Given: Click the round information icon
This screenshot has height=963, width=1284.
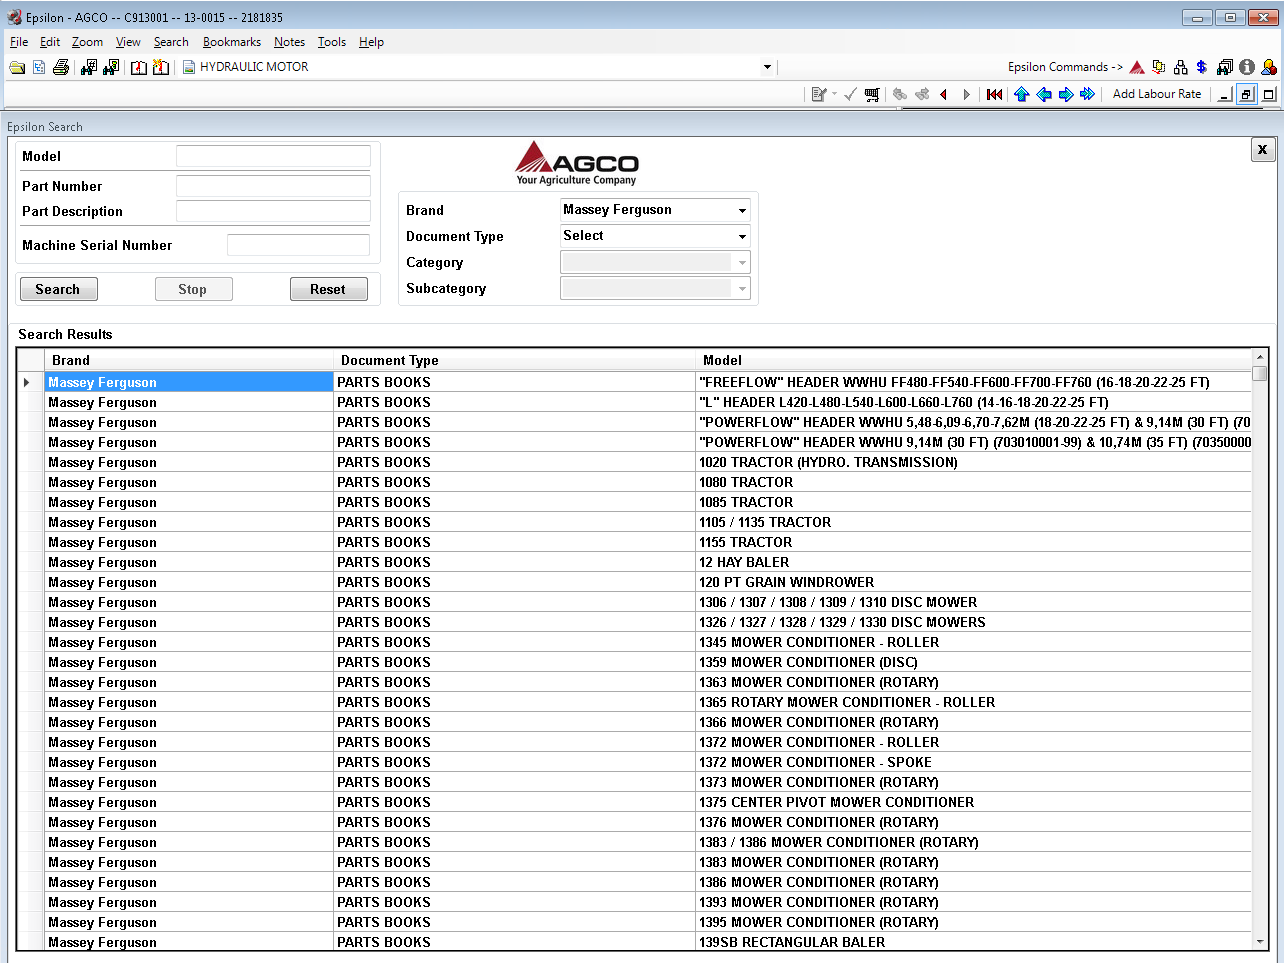Looking at the screenshot, I should [x=1246, y=67].
